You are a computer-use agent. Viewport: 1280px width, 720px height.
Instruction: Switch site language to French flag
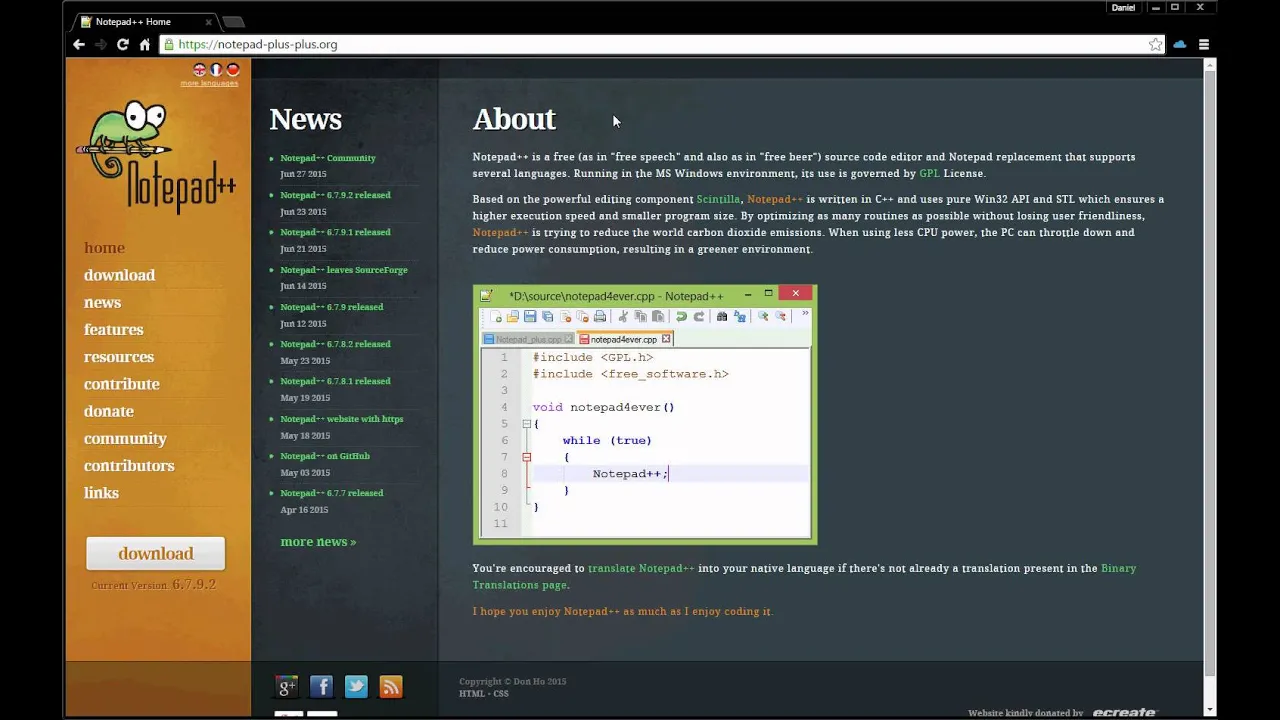point(216,69)
